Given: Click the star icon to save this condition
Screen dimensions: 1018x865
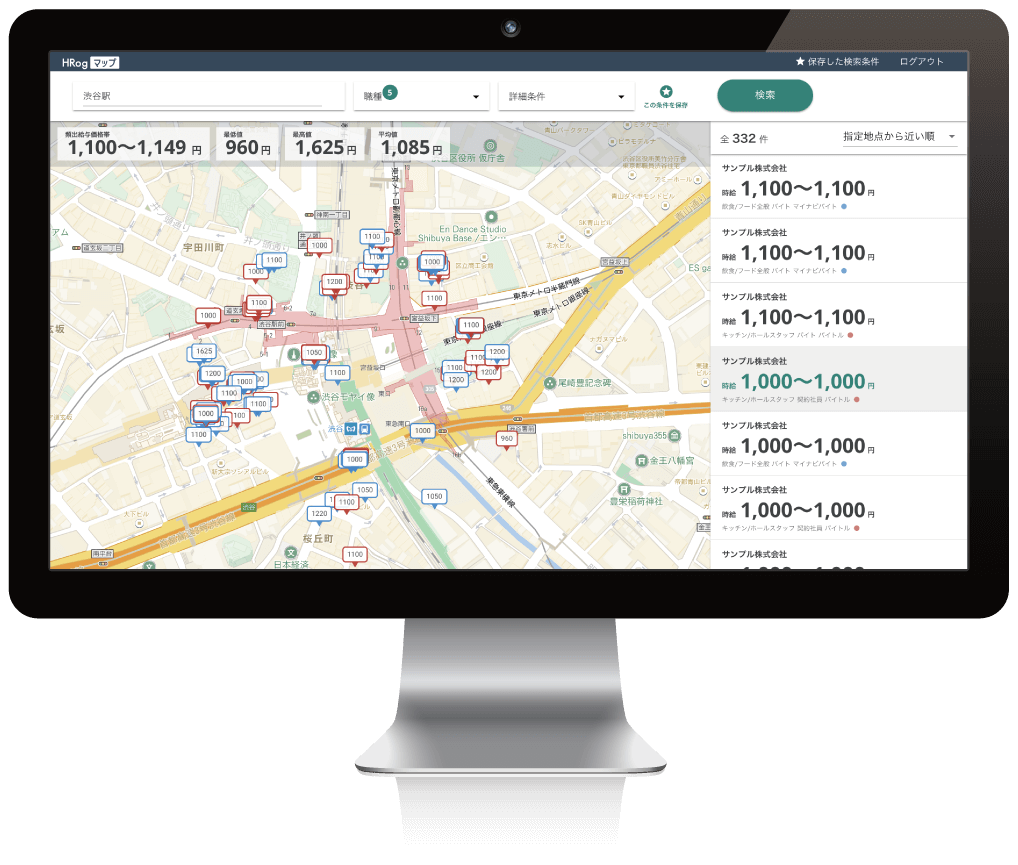Looking at the screenshot, I should [x=666, y=92].
